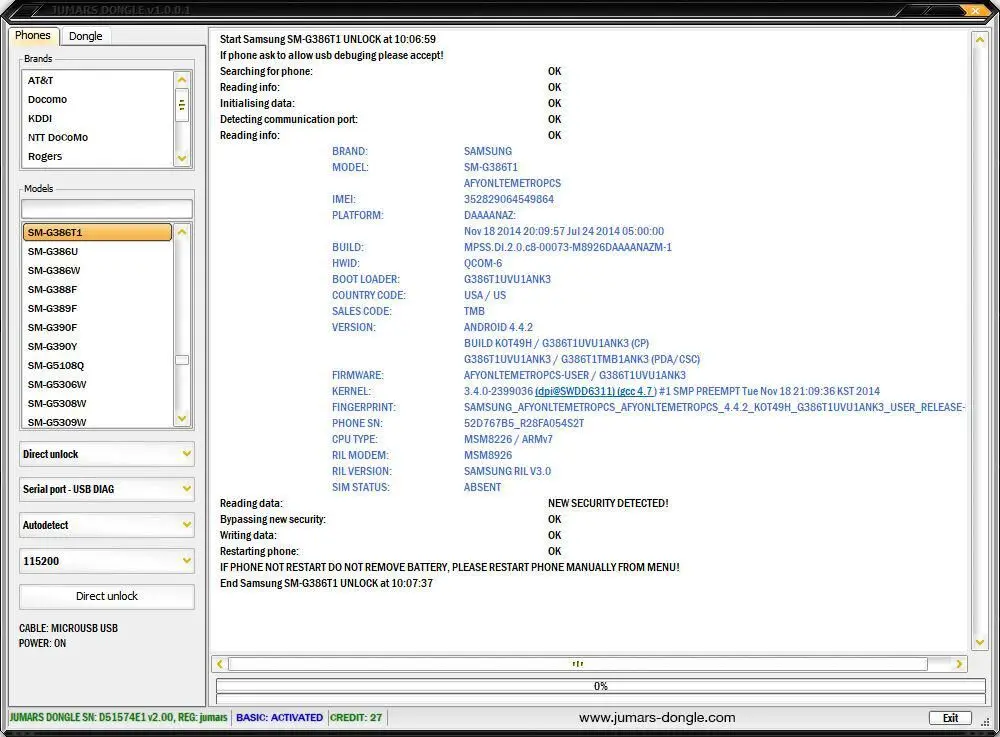
Task: Select Rogers in Brands list
Action: click(x=97, y=157)
